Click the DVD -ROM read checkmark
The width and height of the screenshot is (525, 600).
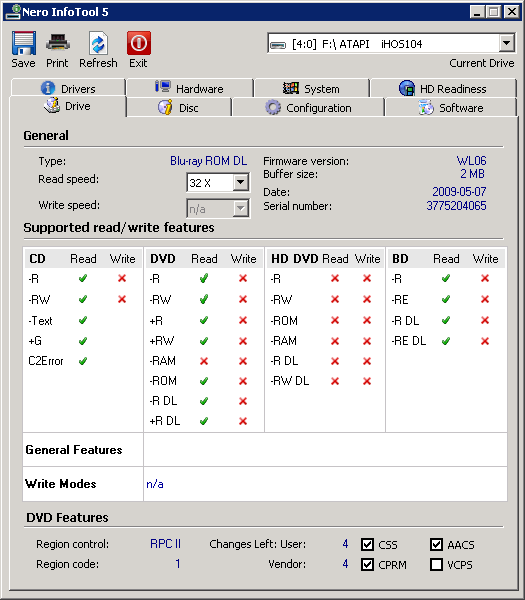pos(204,381)
